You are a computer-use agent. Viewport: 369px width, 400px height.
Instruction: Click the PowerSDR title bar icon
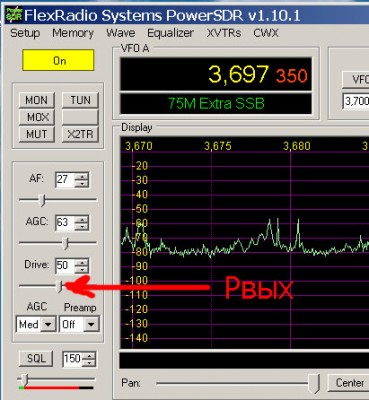coord(14,15)
